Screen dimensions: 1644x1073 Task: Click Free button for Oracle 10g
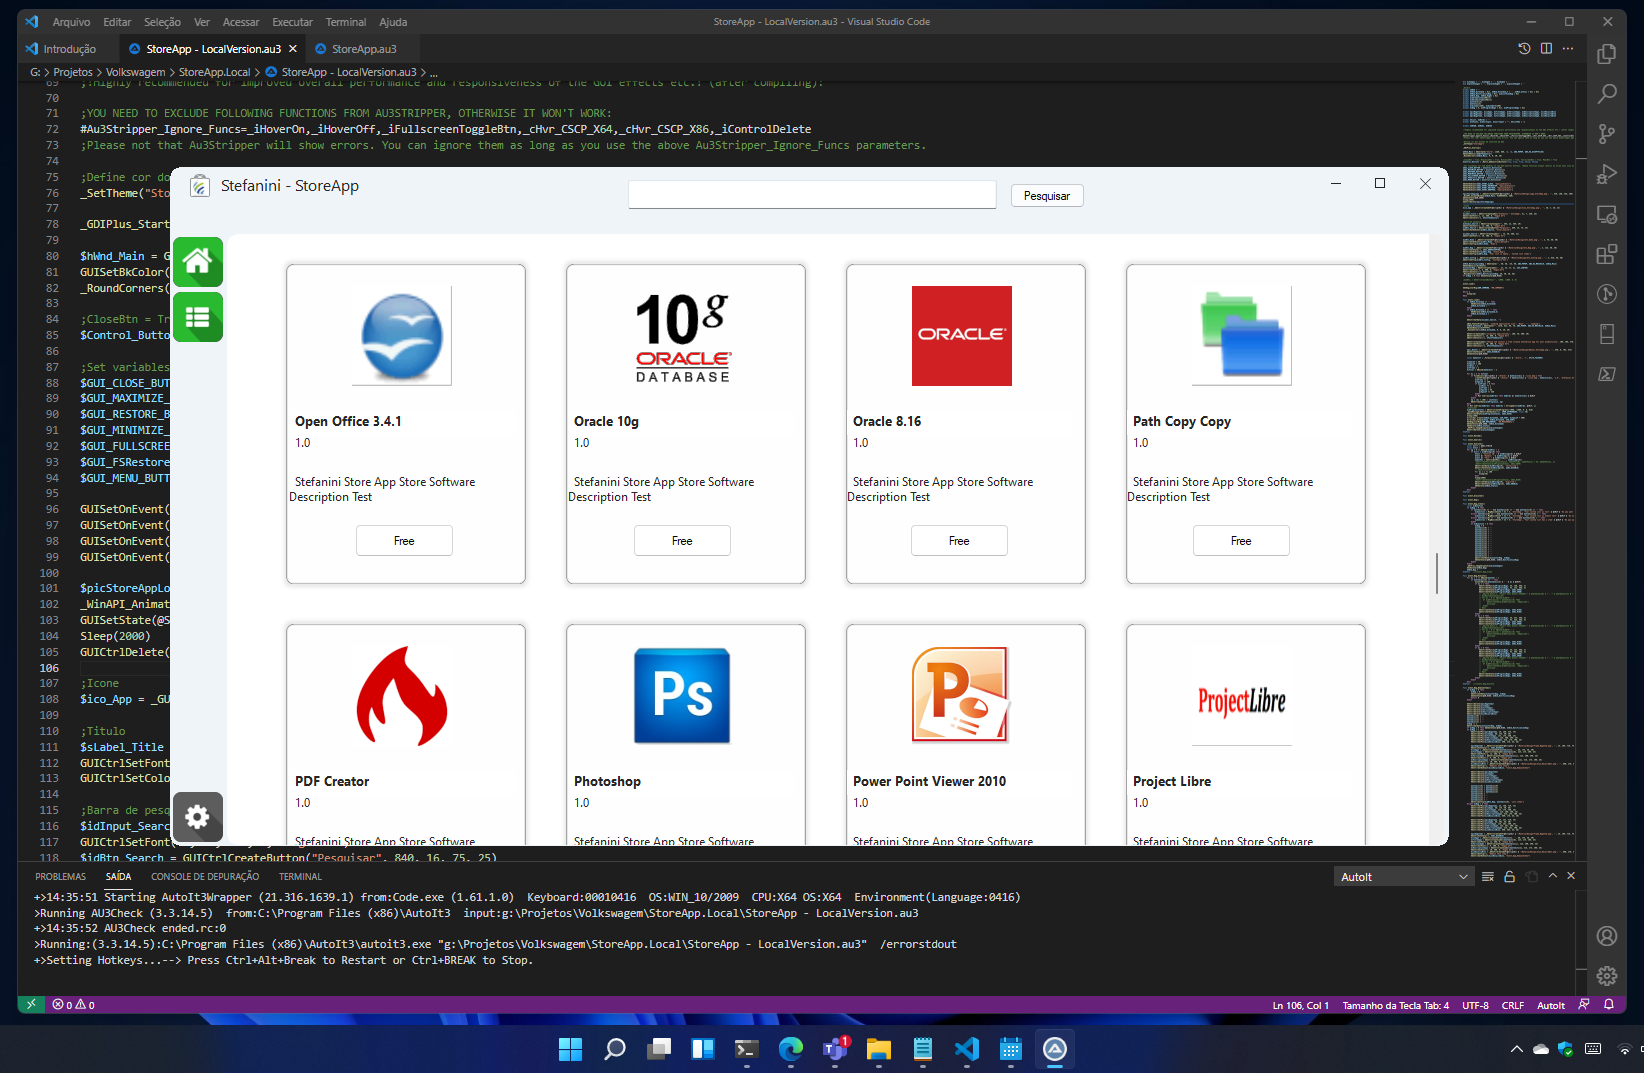click(682, 540)
